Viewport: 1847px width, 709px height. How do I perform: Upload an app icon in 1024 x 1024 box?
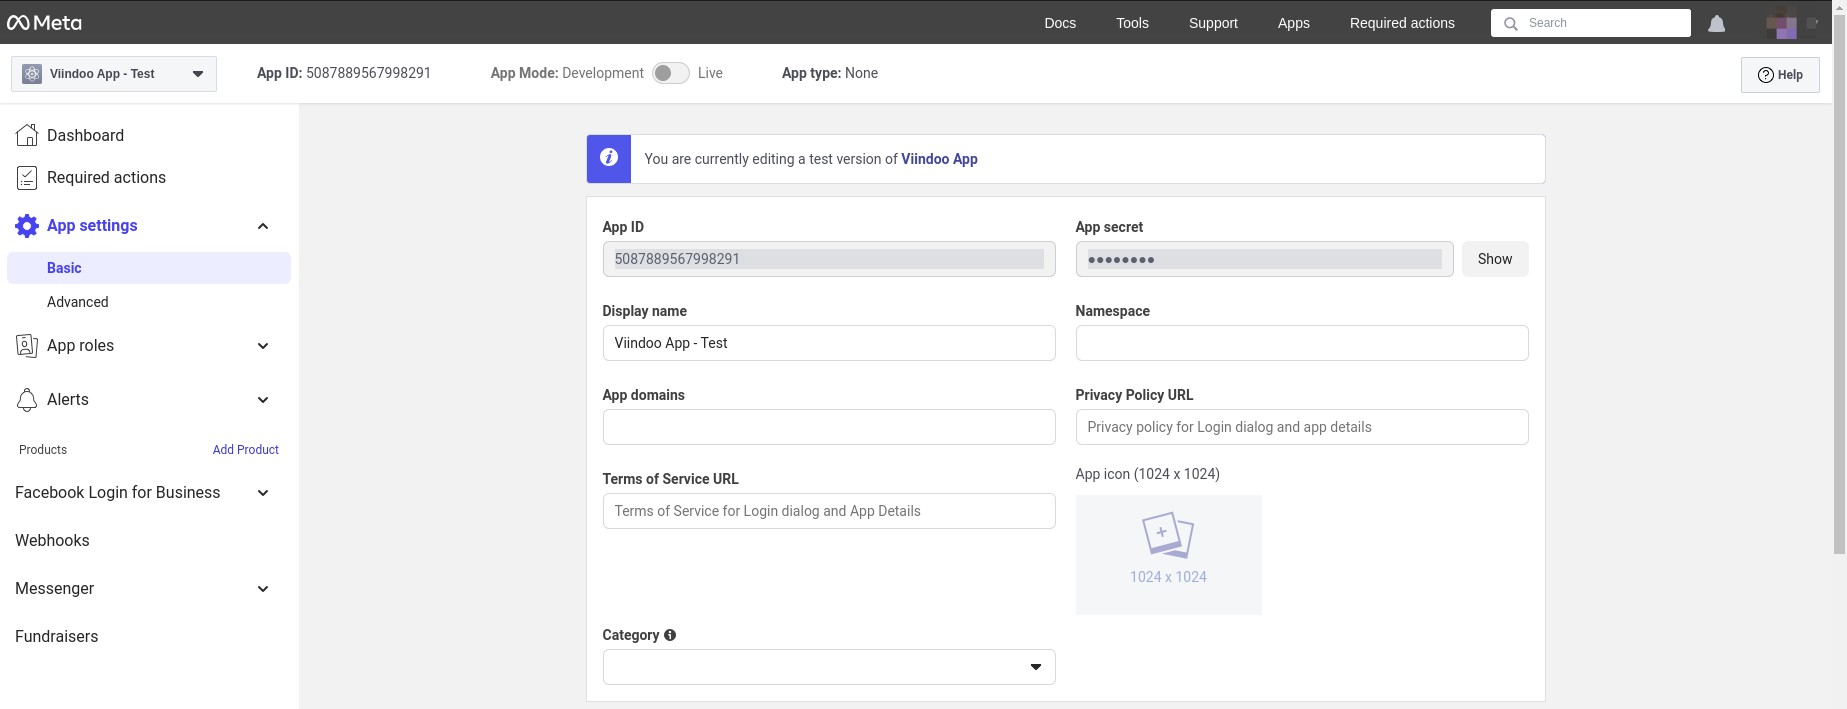click(x=1168, y=554)
